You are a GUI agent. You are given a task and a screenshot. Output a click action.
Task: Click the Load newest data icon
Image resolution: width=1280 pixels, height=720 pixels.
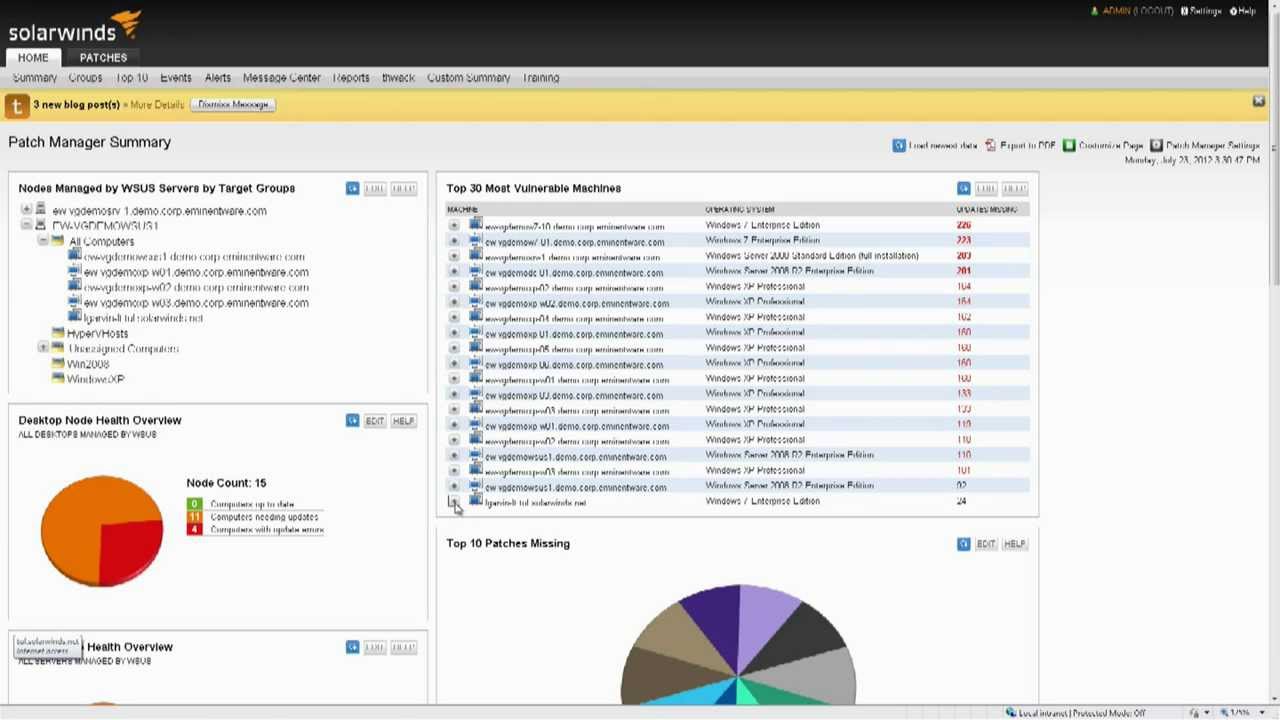pyautogui.click(x=899, y=146)
